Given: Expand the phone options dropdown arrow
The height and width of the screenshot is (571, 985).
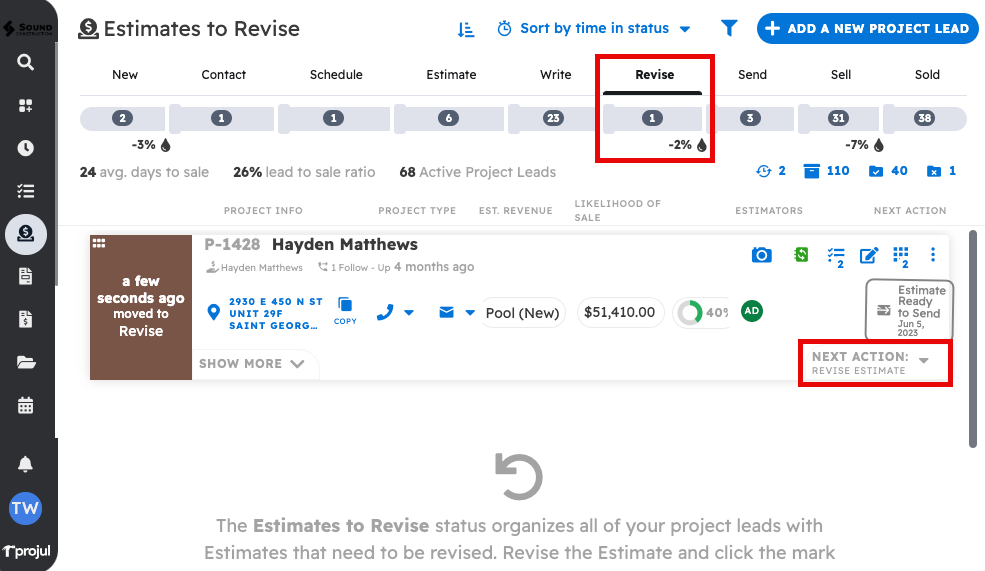Looking at the screenshot, I should pos(409,313).
